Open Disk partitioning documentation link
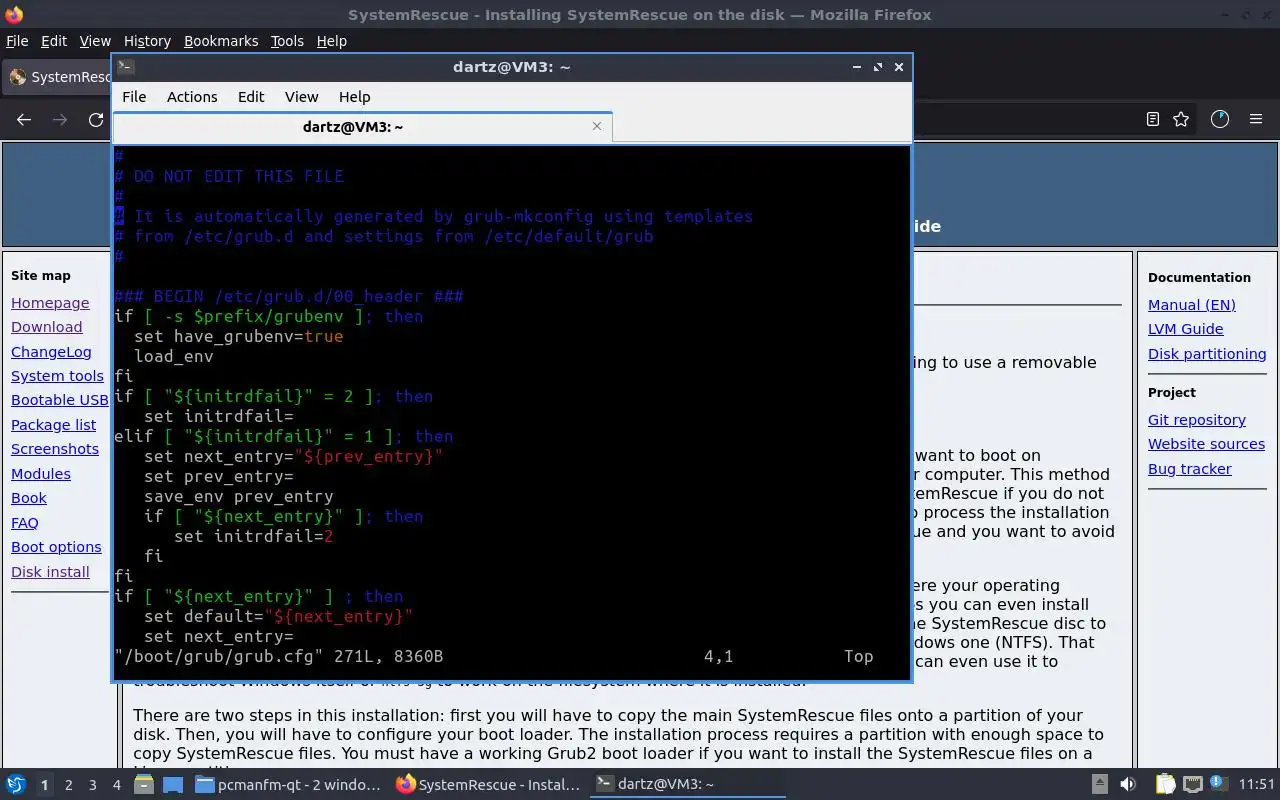Viewport: 1280px width, 800px height. tap(1207, 354)
